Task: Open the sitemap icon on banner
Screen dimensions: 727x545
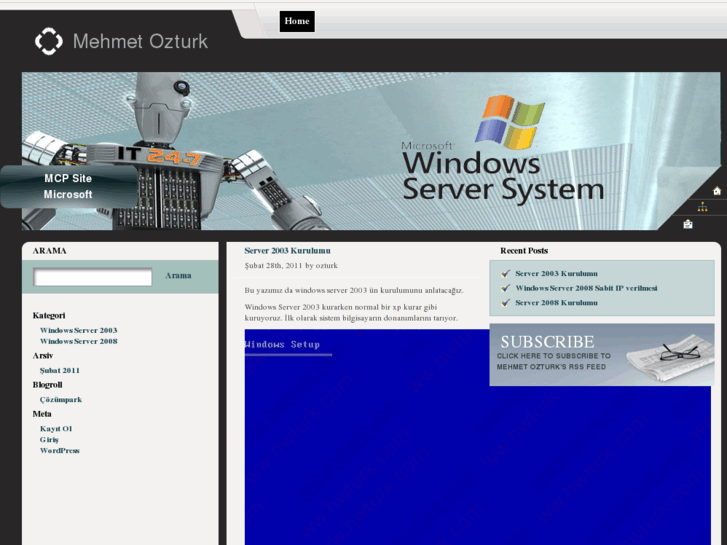Action: coord(702,207)
